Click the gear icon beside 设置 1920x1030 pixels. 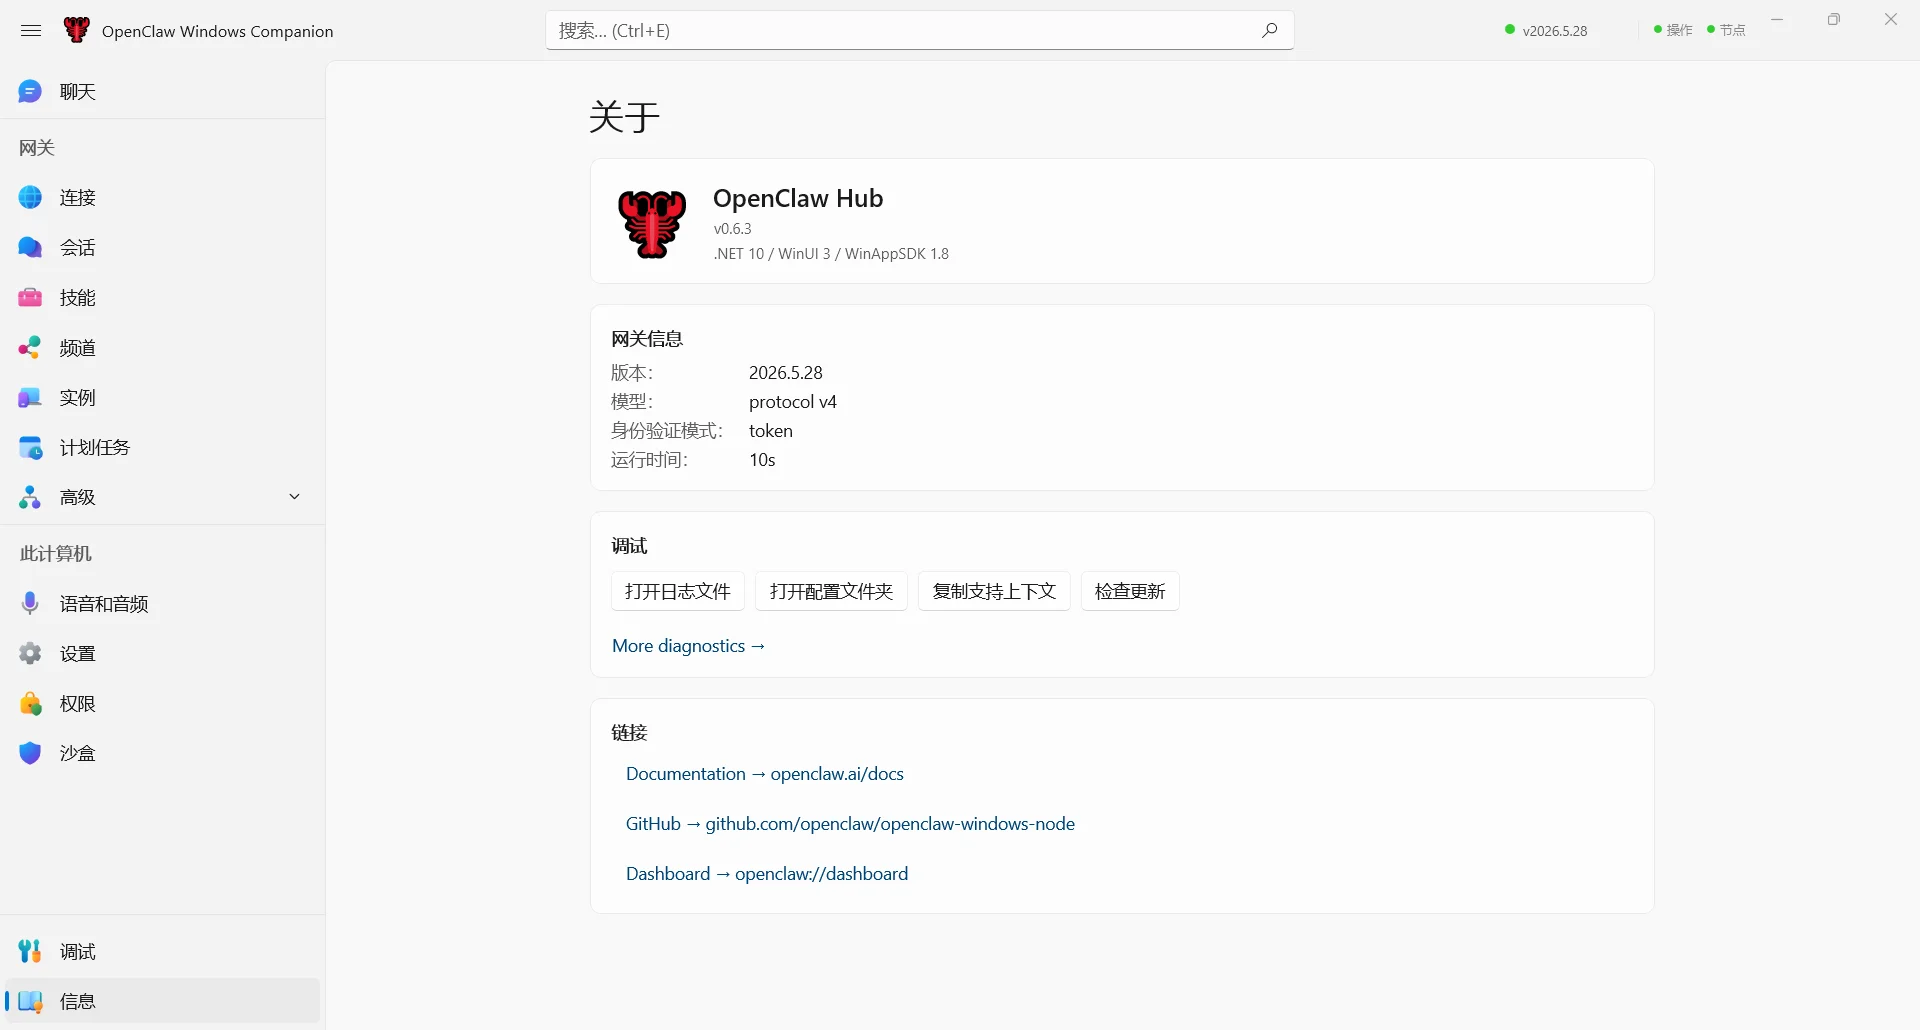(x=30, y=654)
